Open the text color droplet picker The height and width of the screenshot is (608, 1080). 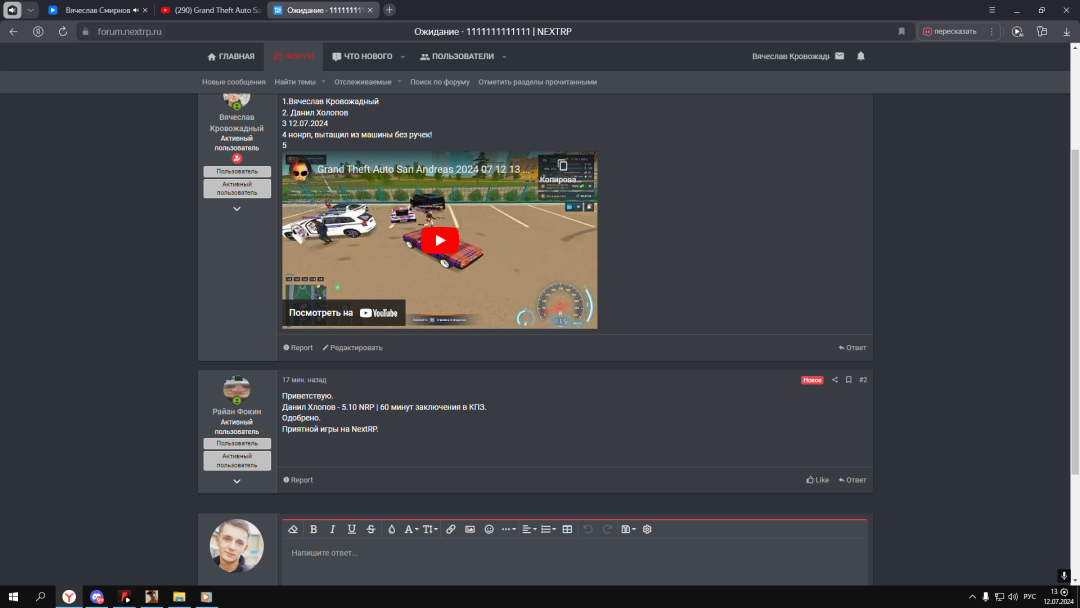(391, 530)
